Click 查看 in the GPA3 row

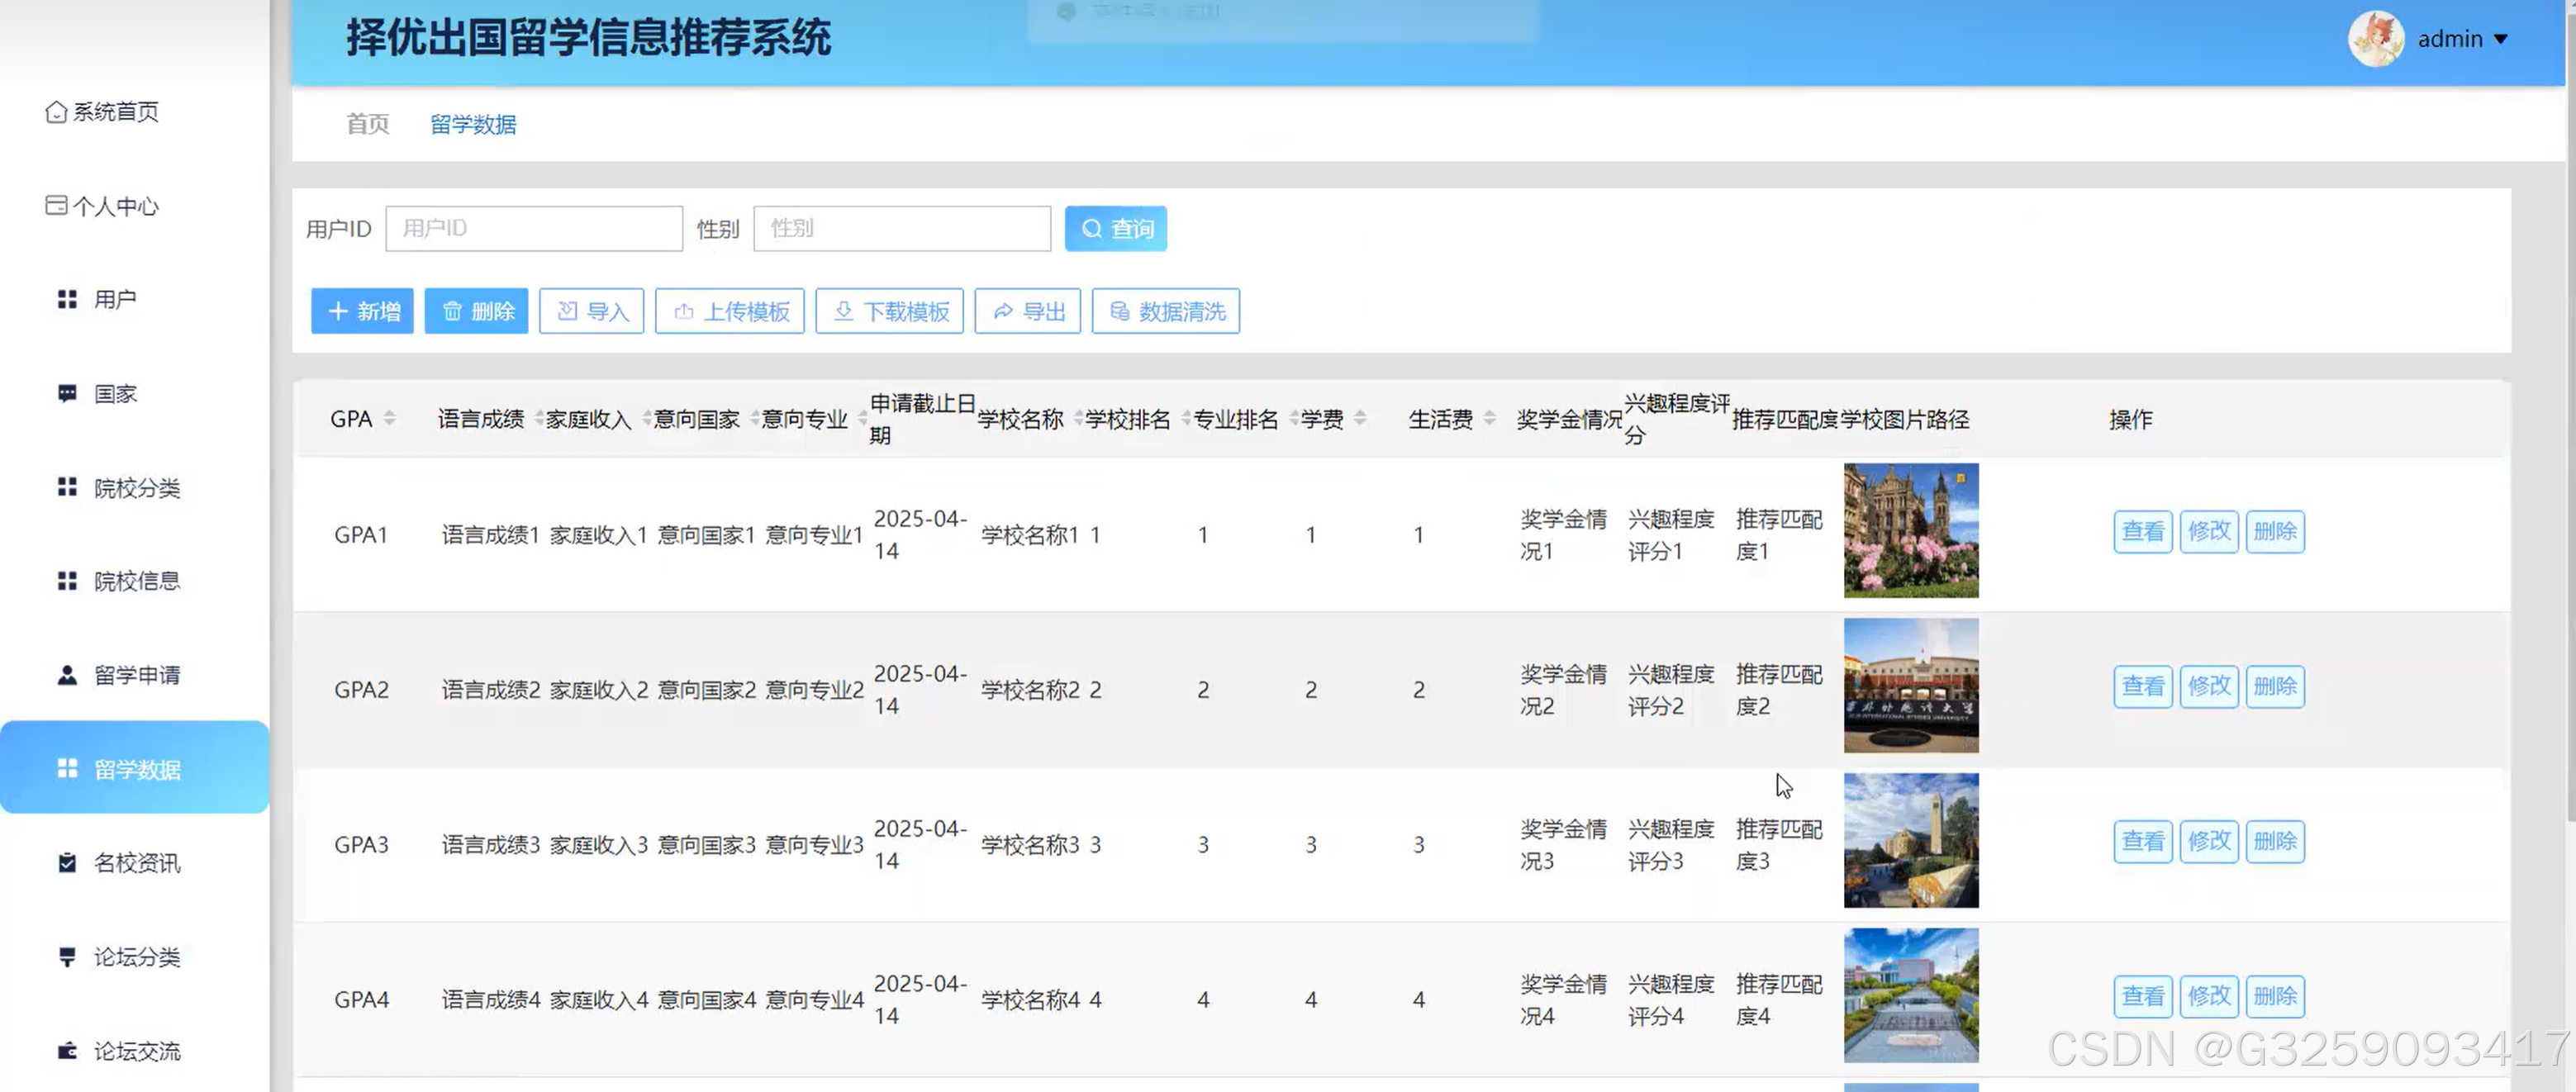(x=2143, y=841)
